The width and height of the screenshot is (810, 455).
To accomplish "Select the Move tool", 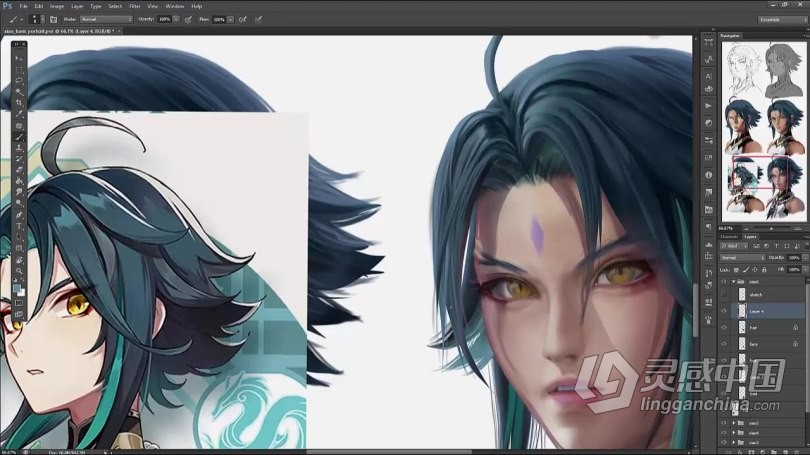I will (19, 58).
